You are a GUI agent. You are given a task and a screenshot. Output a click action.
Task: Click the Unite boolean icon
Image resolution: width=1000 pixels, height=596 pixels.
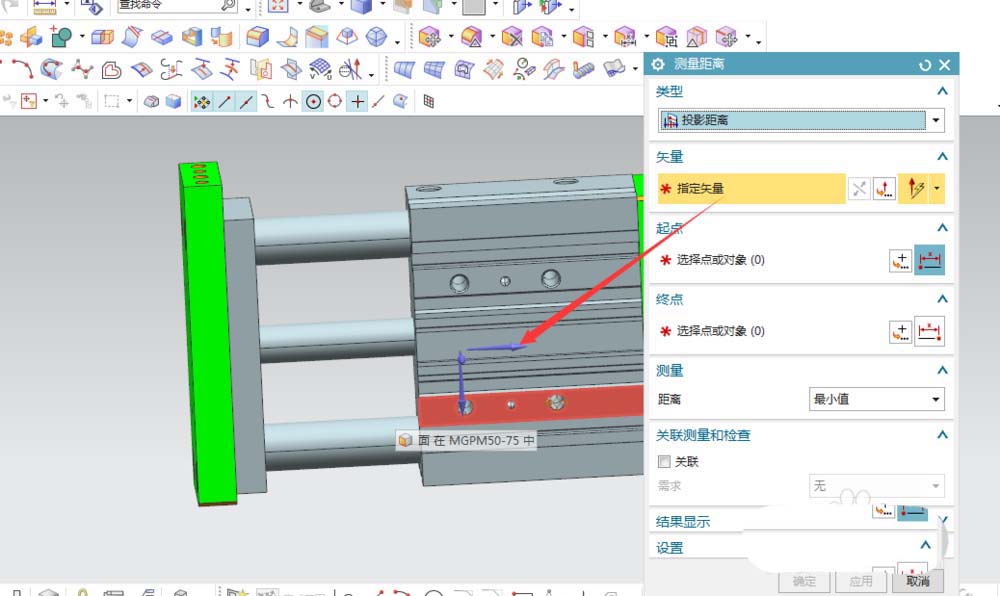(62, 37)
